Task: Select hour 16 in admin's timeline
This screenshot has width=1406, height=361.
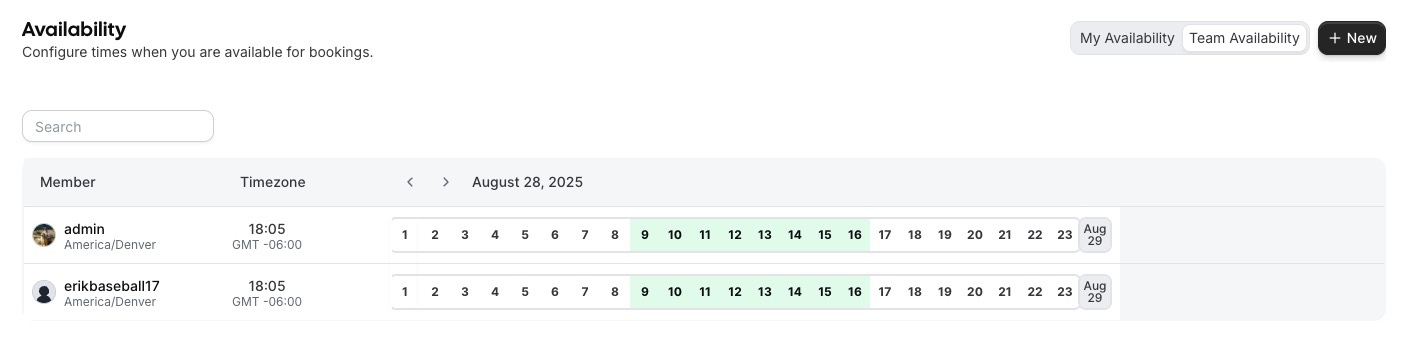Action: (855, 235)
